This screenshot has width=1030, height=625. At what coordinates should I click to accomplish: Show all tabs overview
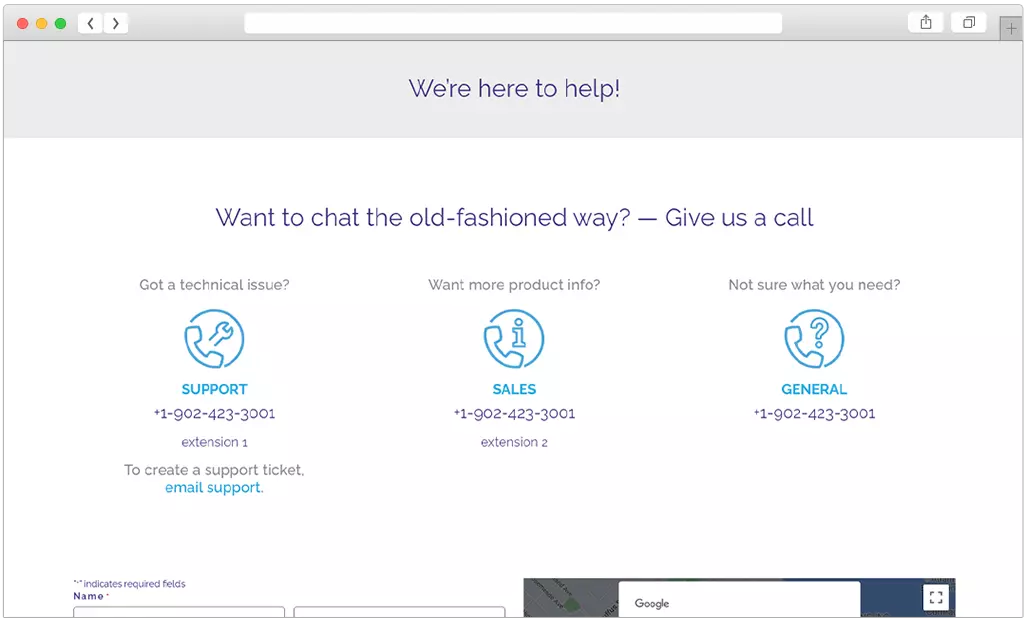pos(968,22)
